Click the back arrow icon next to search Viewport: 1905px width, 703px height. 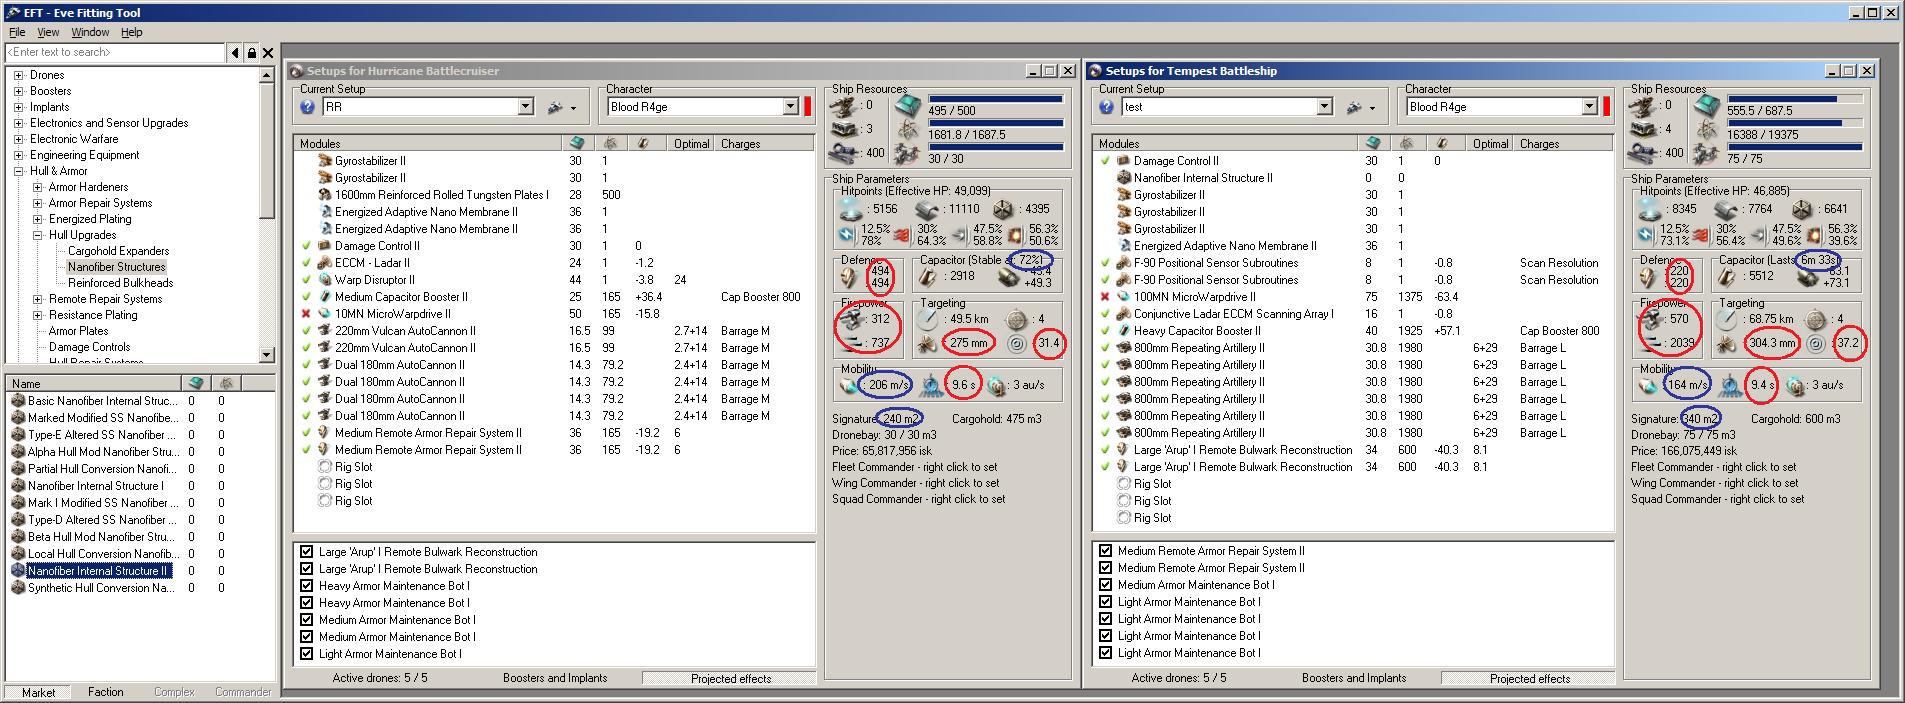[235, 53]
